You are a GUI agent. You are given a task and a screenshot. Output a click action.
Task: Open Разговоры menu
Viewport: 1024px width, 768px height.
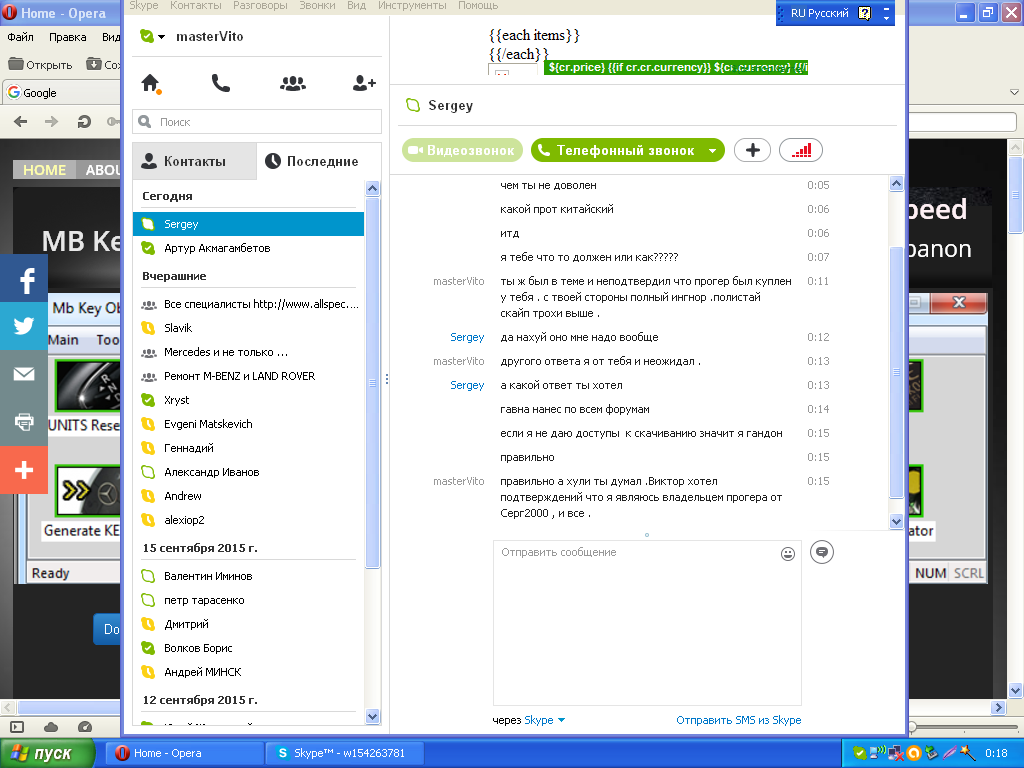tap(260, 5)
